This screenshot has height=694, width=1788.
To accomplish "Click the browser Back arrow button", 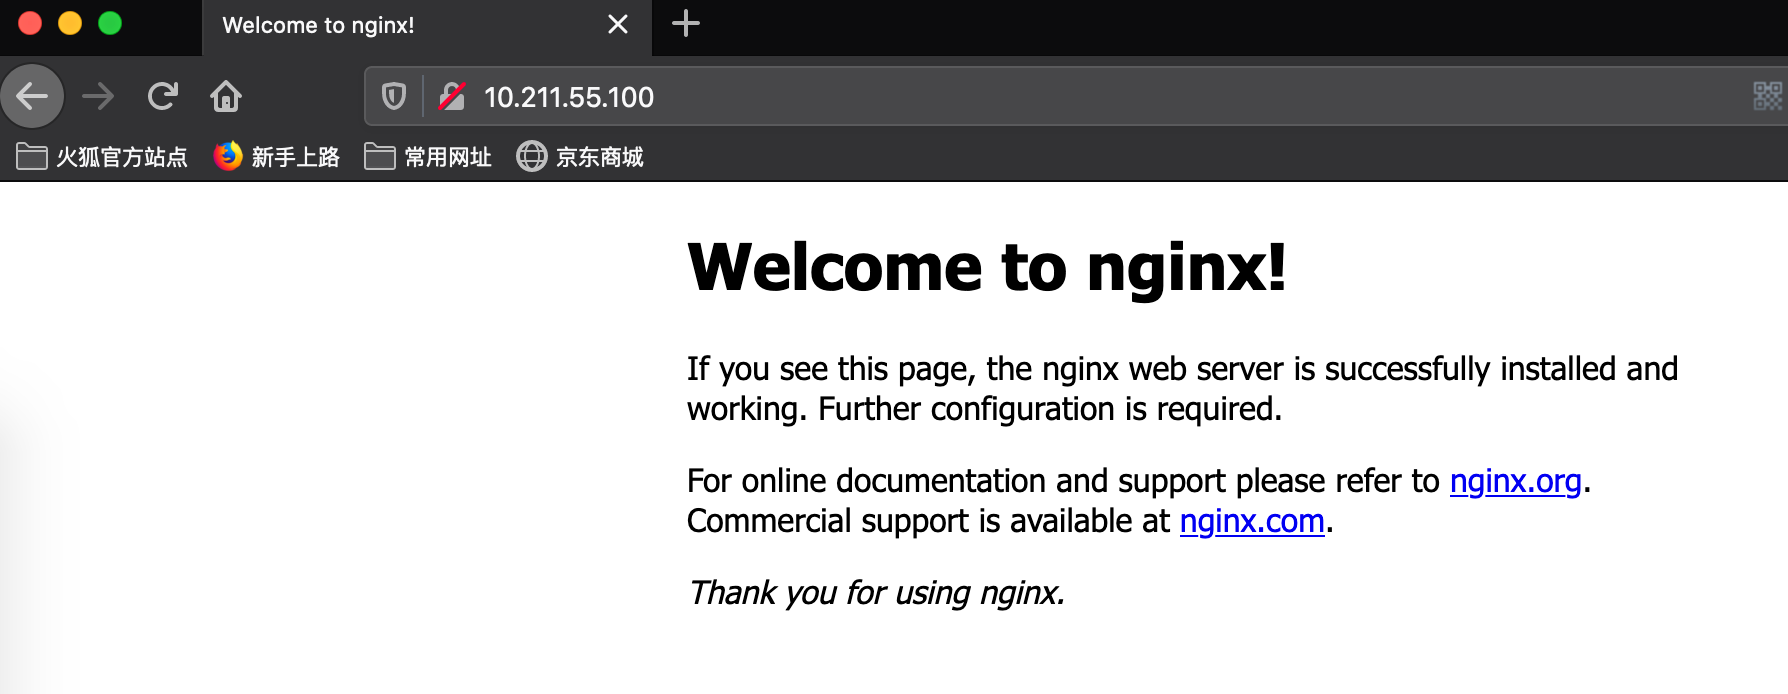I will point(32,96).
